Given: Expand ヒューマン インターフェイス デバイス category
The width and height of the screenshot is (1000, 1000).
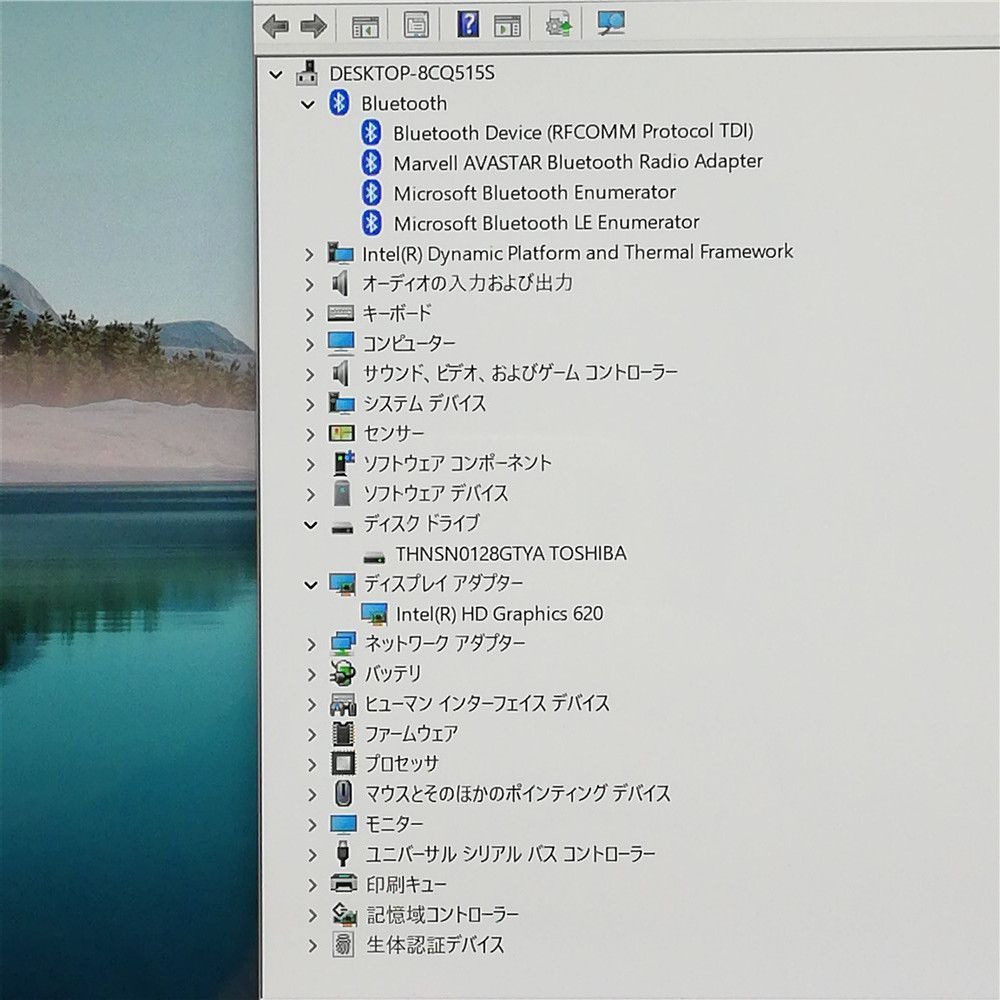Looking at the screenshot, I should click(312, 705).
